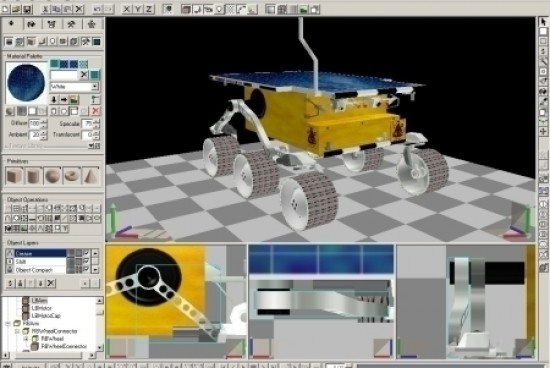Click the down arrow material icon
Screen dimensions: 550x368
pos(54,100)
